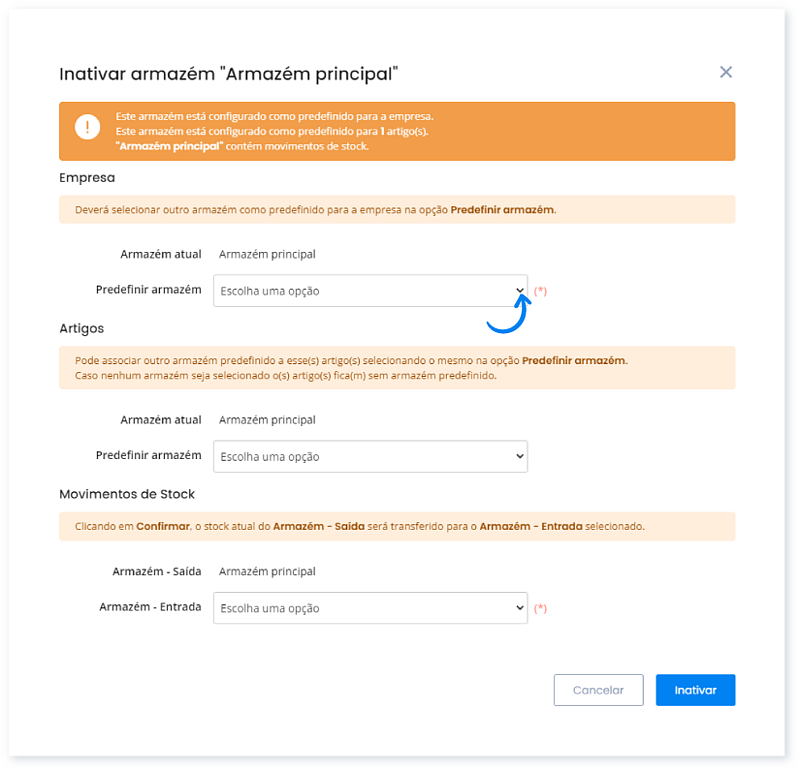
Task: Click the exclamation warning icon in orange banner
Action: click(x=87, y=128)
